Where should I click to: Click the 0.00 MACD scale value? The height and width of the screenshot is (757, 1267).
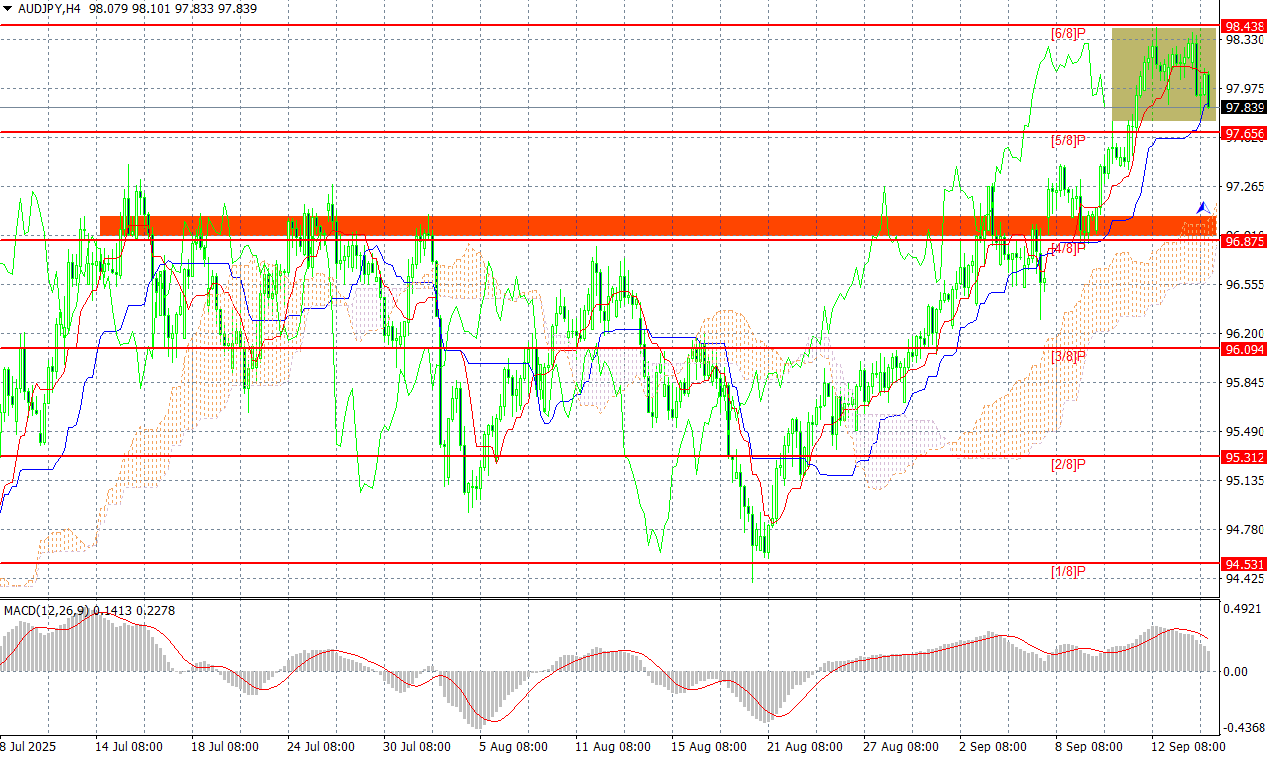pos(1236,671)
